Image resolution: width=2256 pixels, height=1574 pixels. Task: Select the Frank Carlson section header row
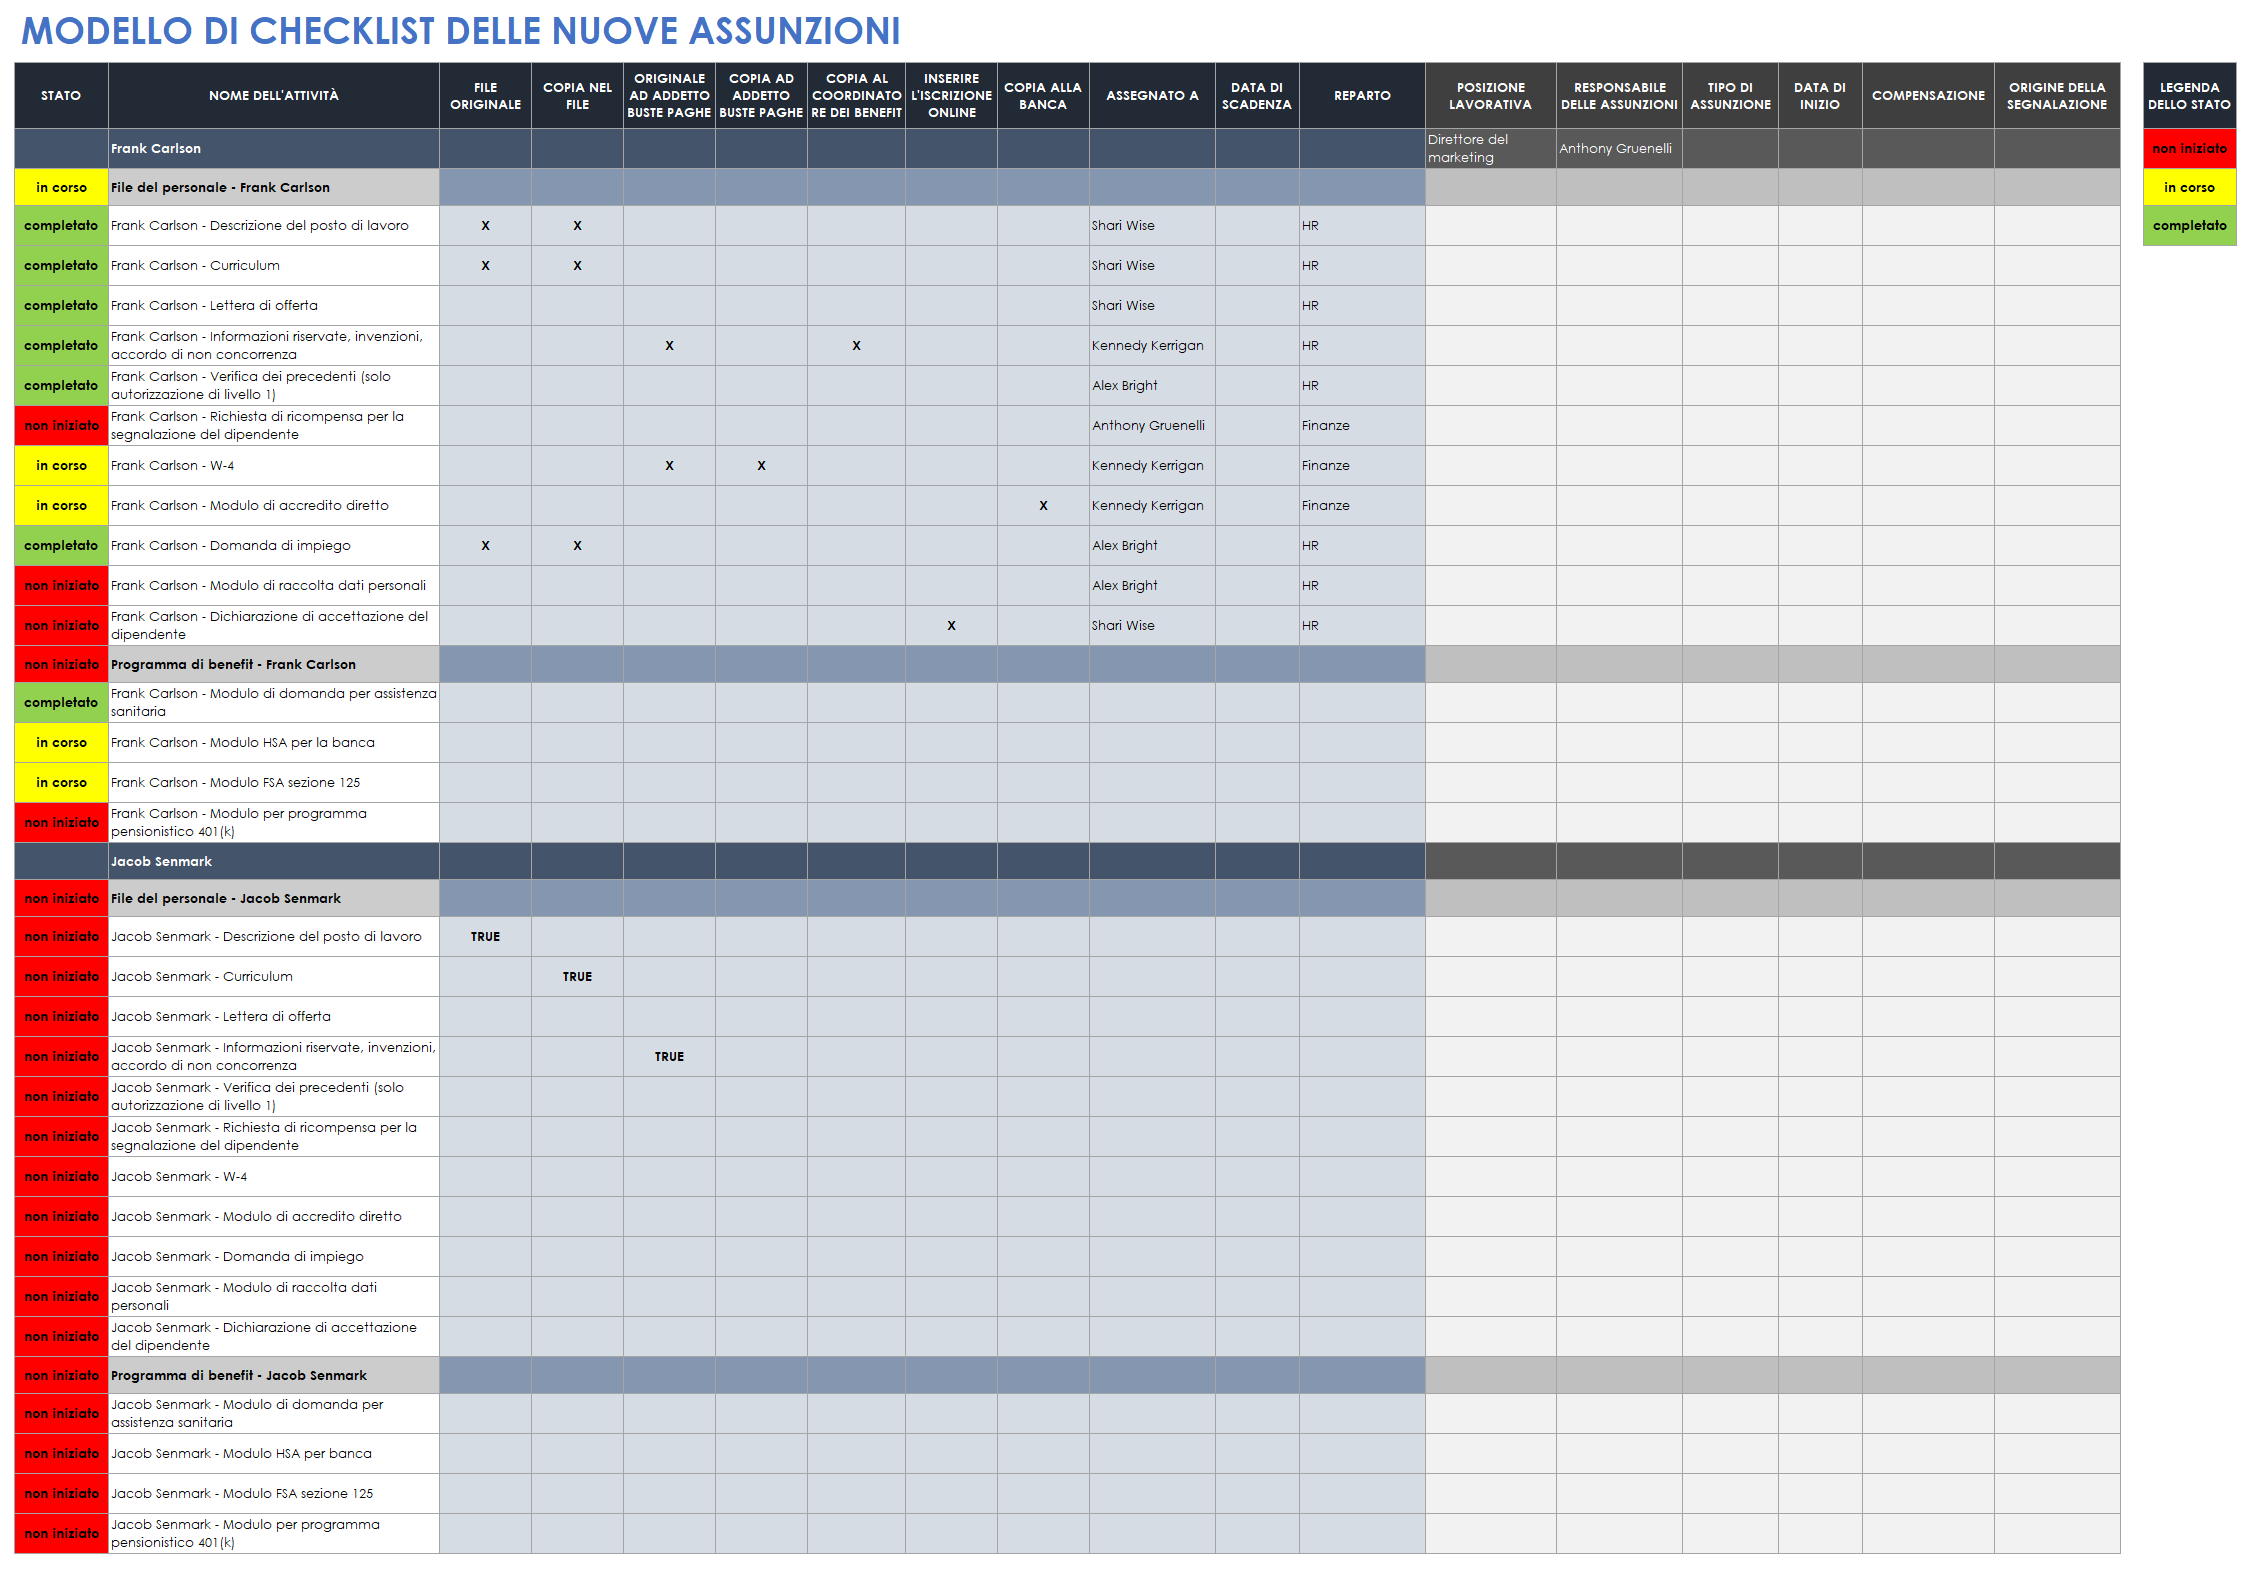(1067, 148)
